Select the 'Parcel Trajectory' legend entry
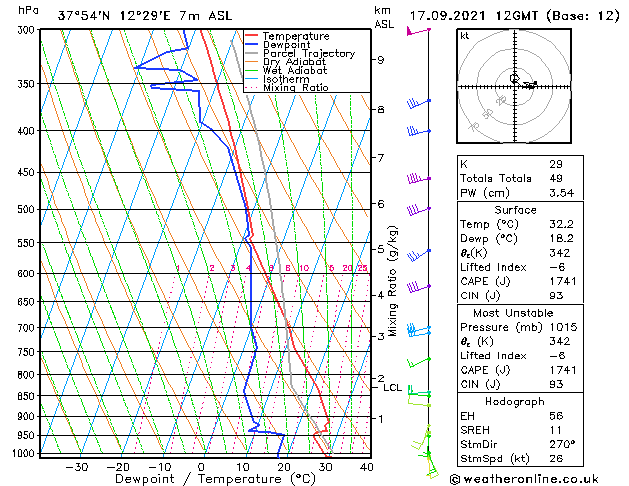Image resolution: width=629 pixels, height=486 pixels. click(309, 53)
